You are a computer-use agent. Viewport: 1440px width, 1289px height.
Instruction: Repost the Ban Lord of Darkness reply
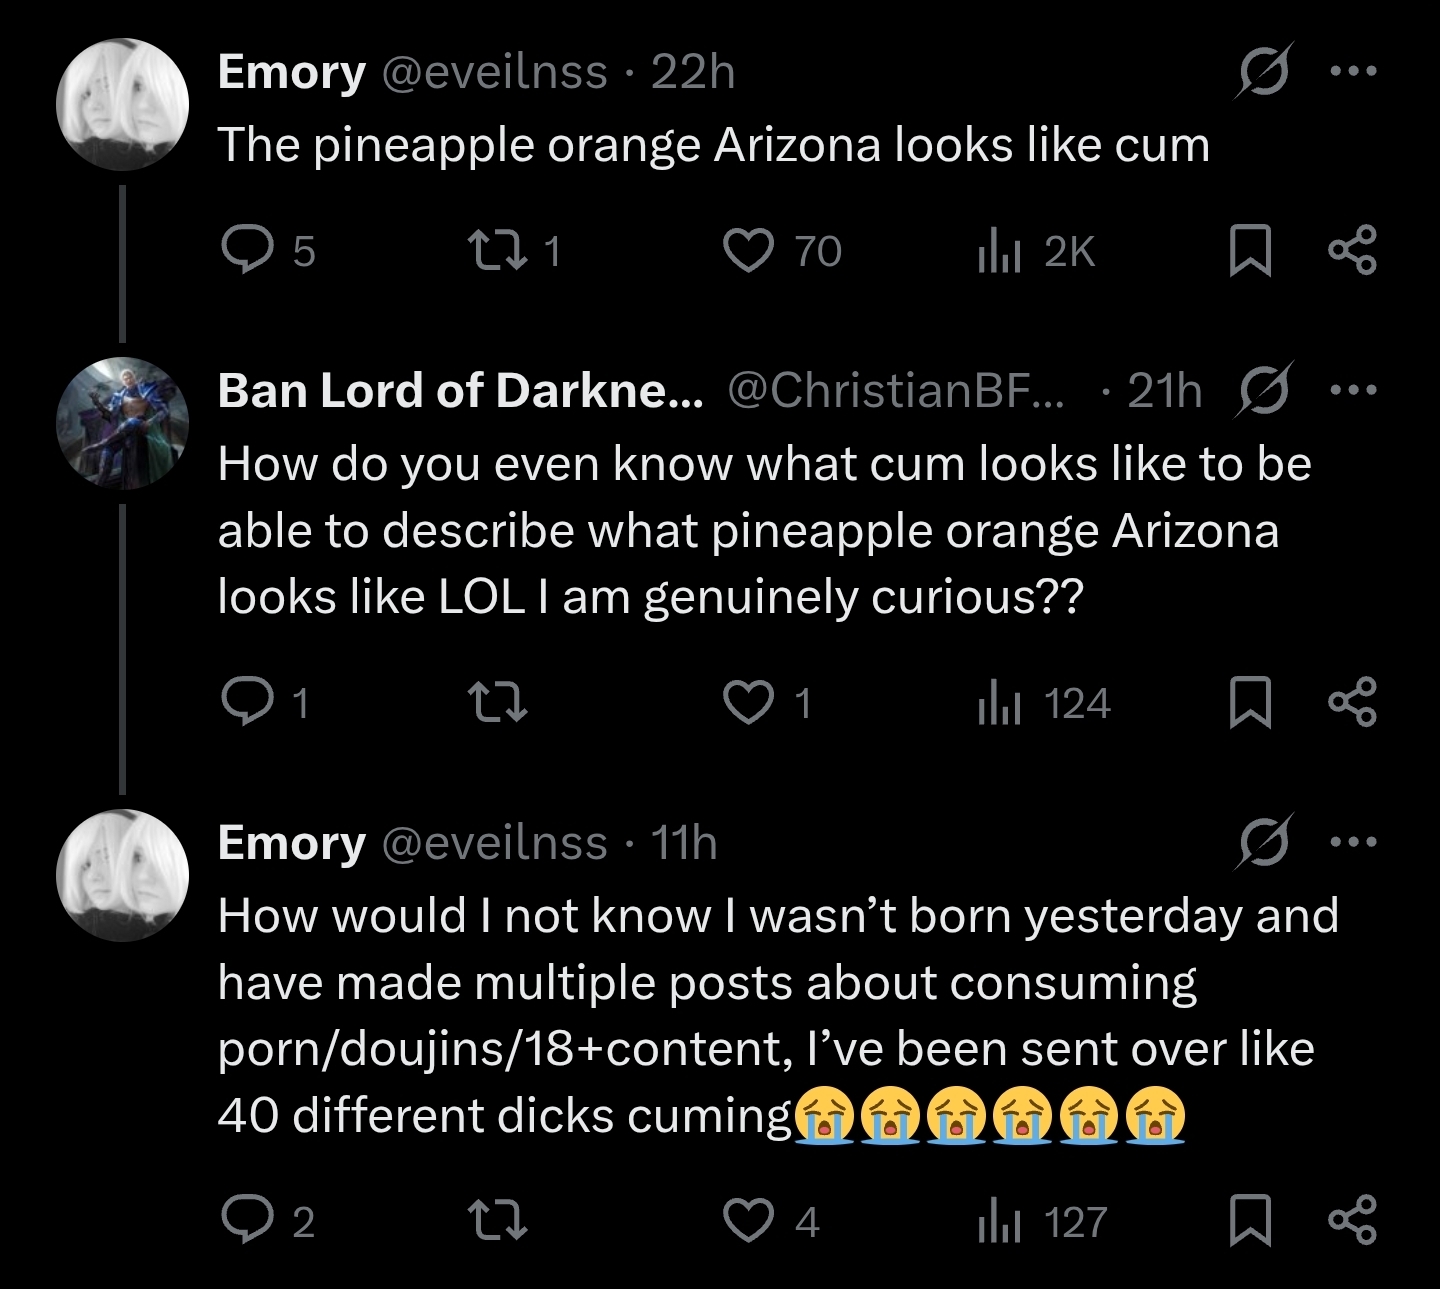(x=498, y=702)
